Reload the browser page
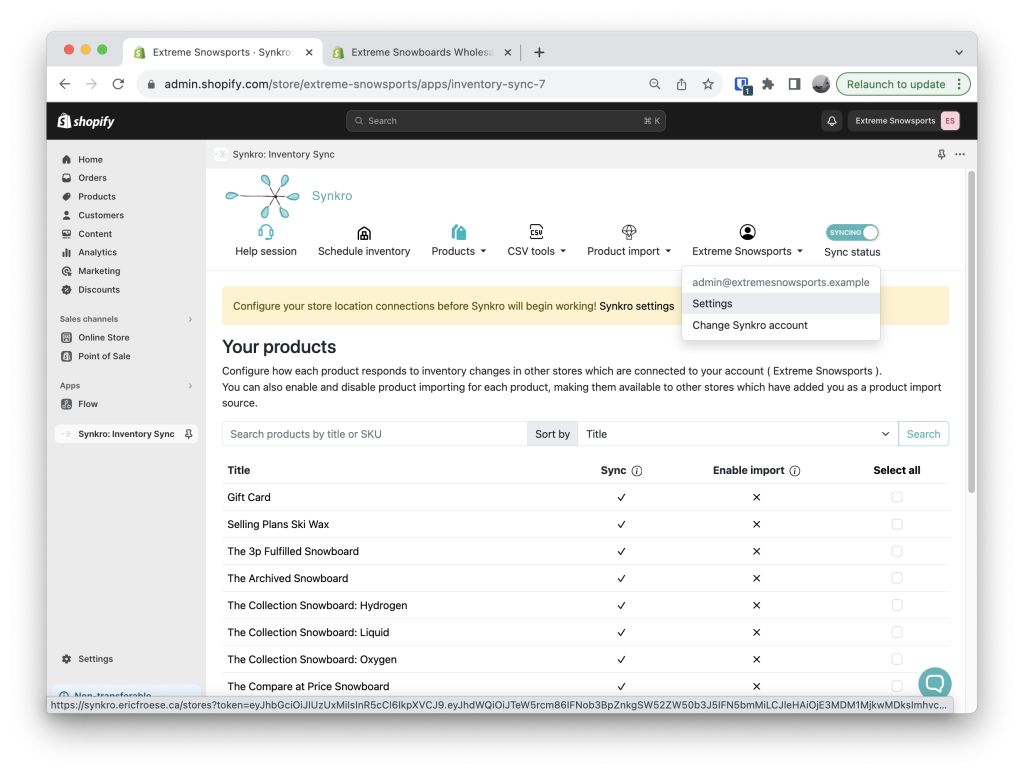The width and height of the screenshot is (1024, 774). click(118, 84)
